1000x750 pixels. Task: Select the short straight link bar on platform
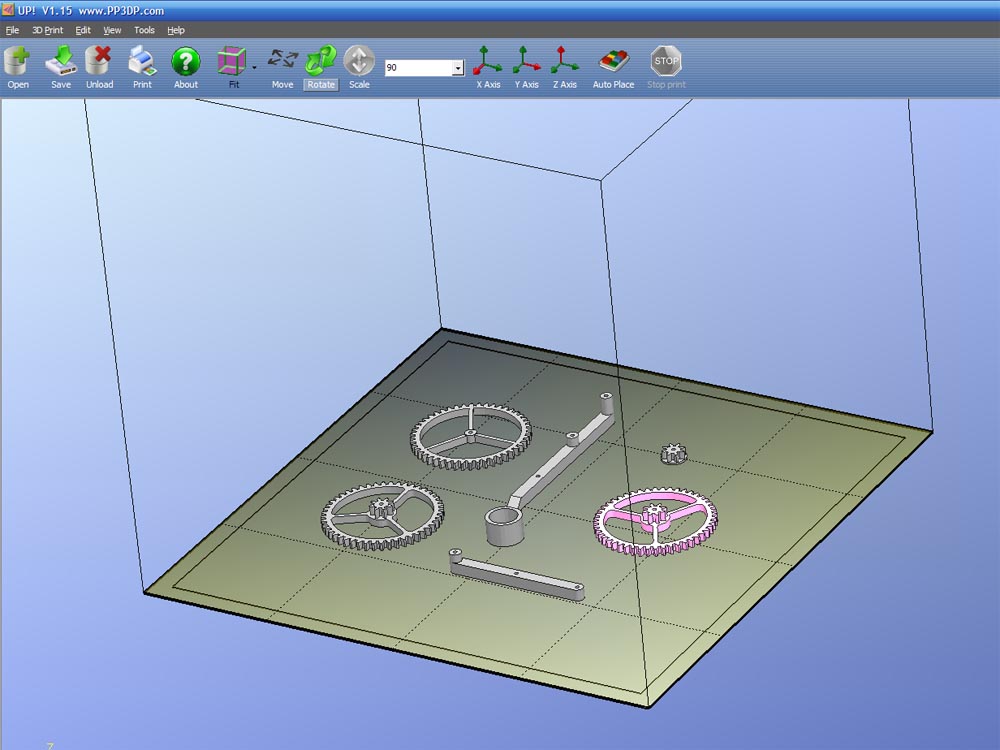point(515,573)
